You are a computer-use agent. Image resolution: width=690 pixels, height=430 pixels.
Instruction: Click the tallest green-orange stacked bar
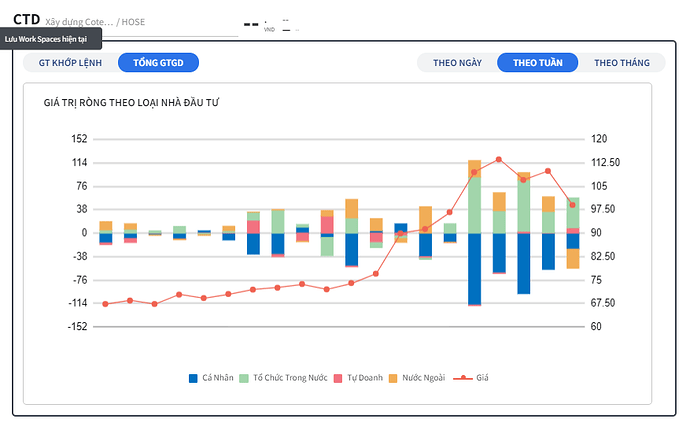[474, 196]
